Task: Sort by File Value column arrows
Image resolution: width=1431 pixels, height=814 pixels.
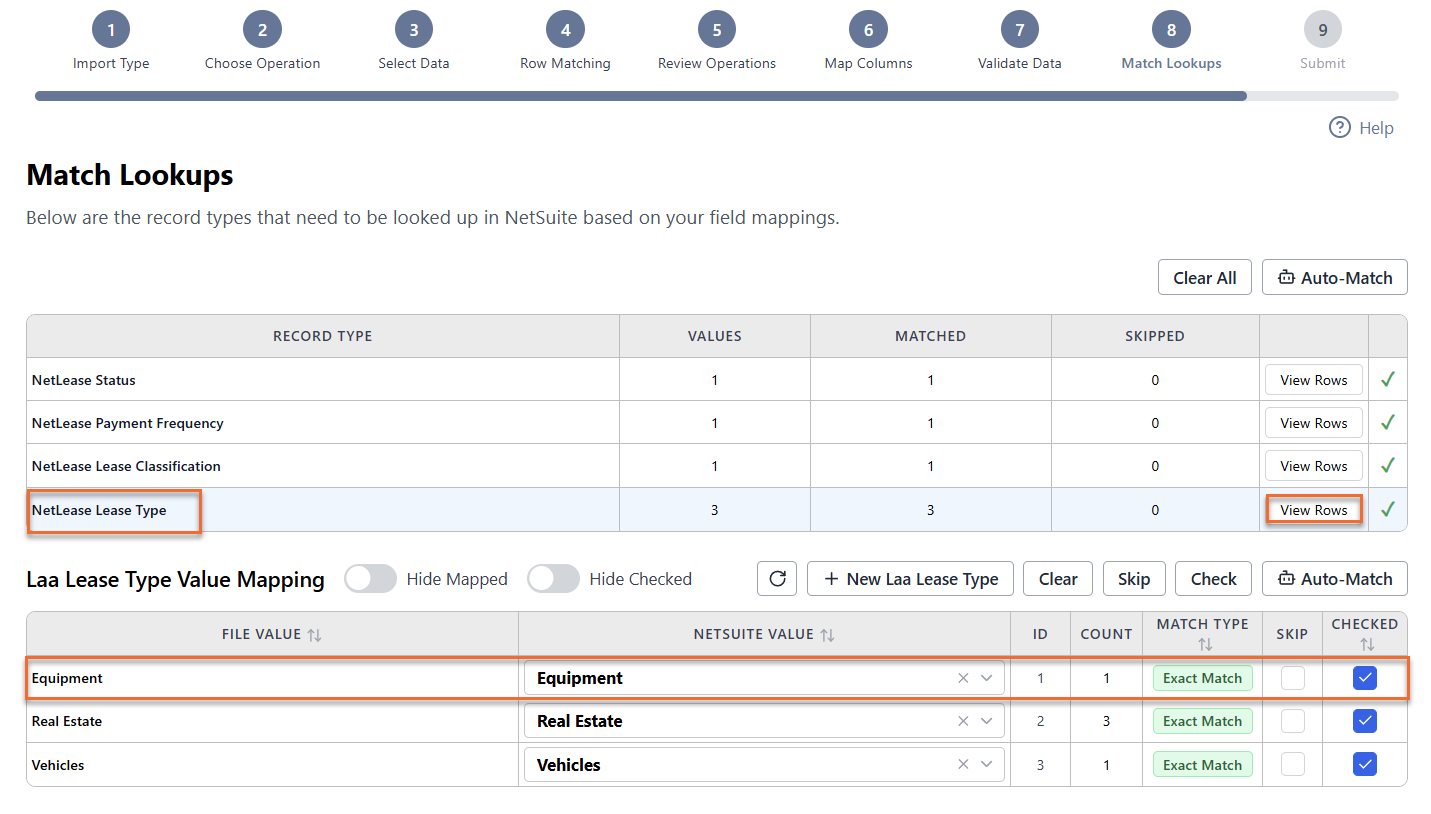Action: [x=314, y=635]
